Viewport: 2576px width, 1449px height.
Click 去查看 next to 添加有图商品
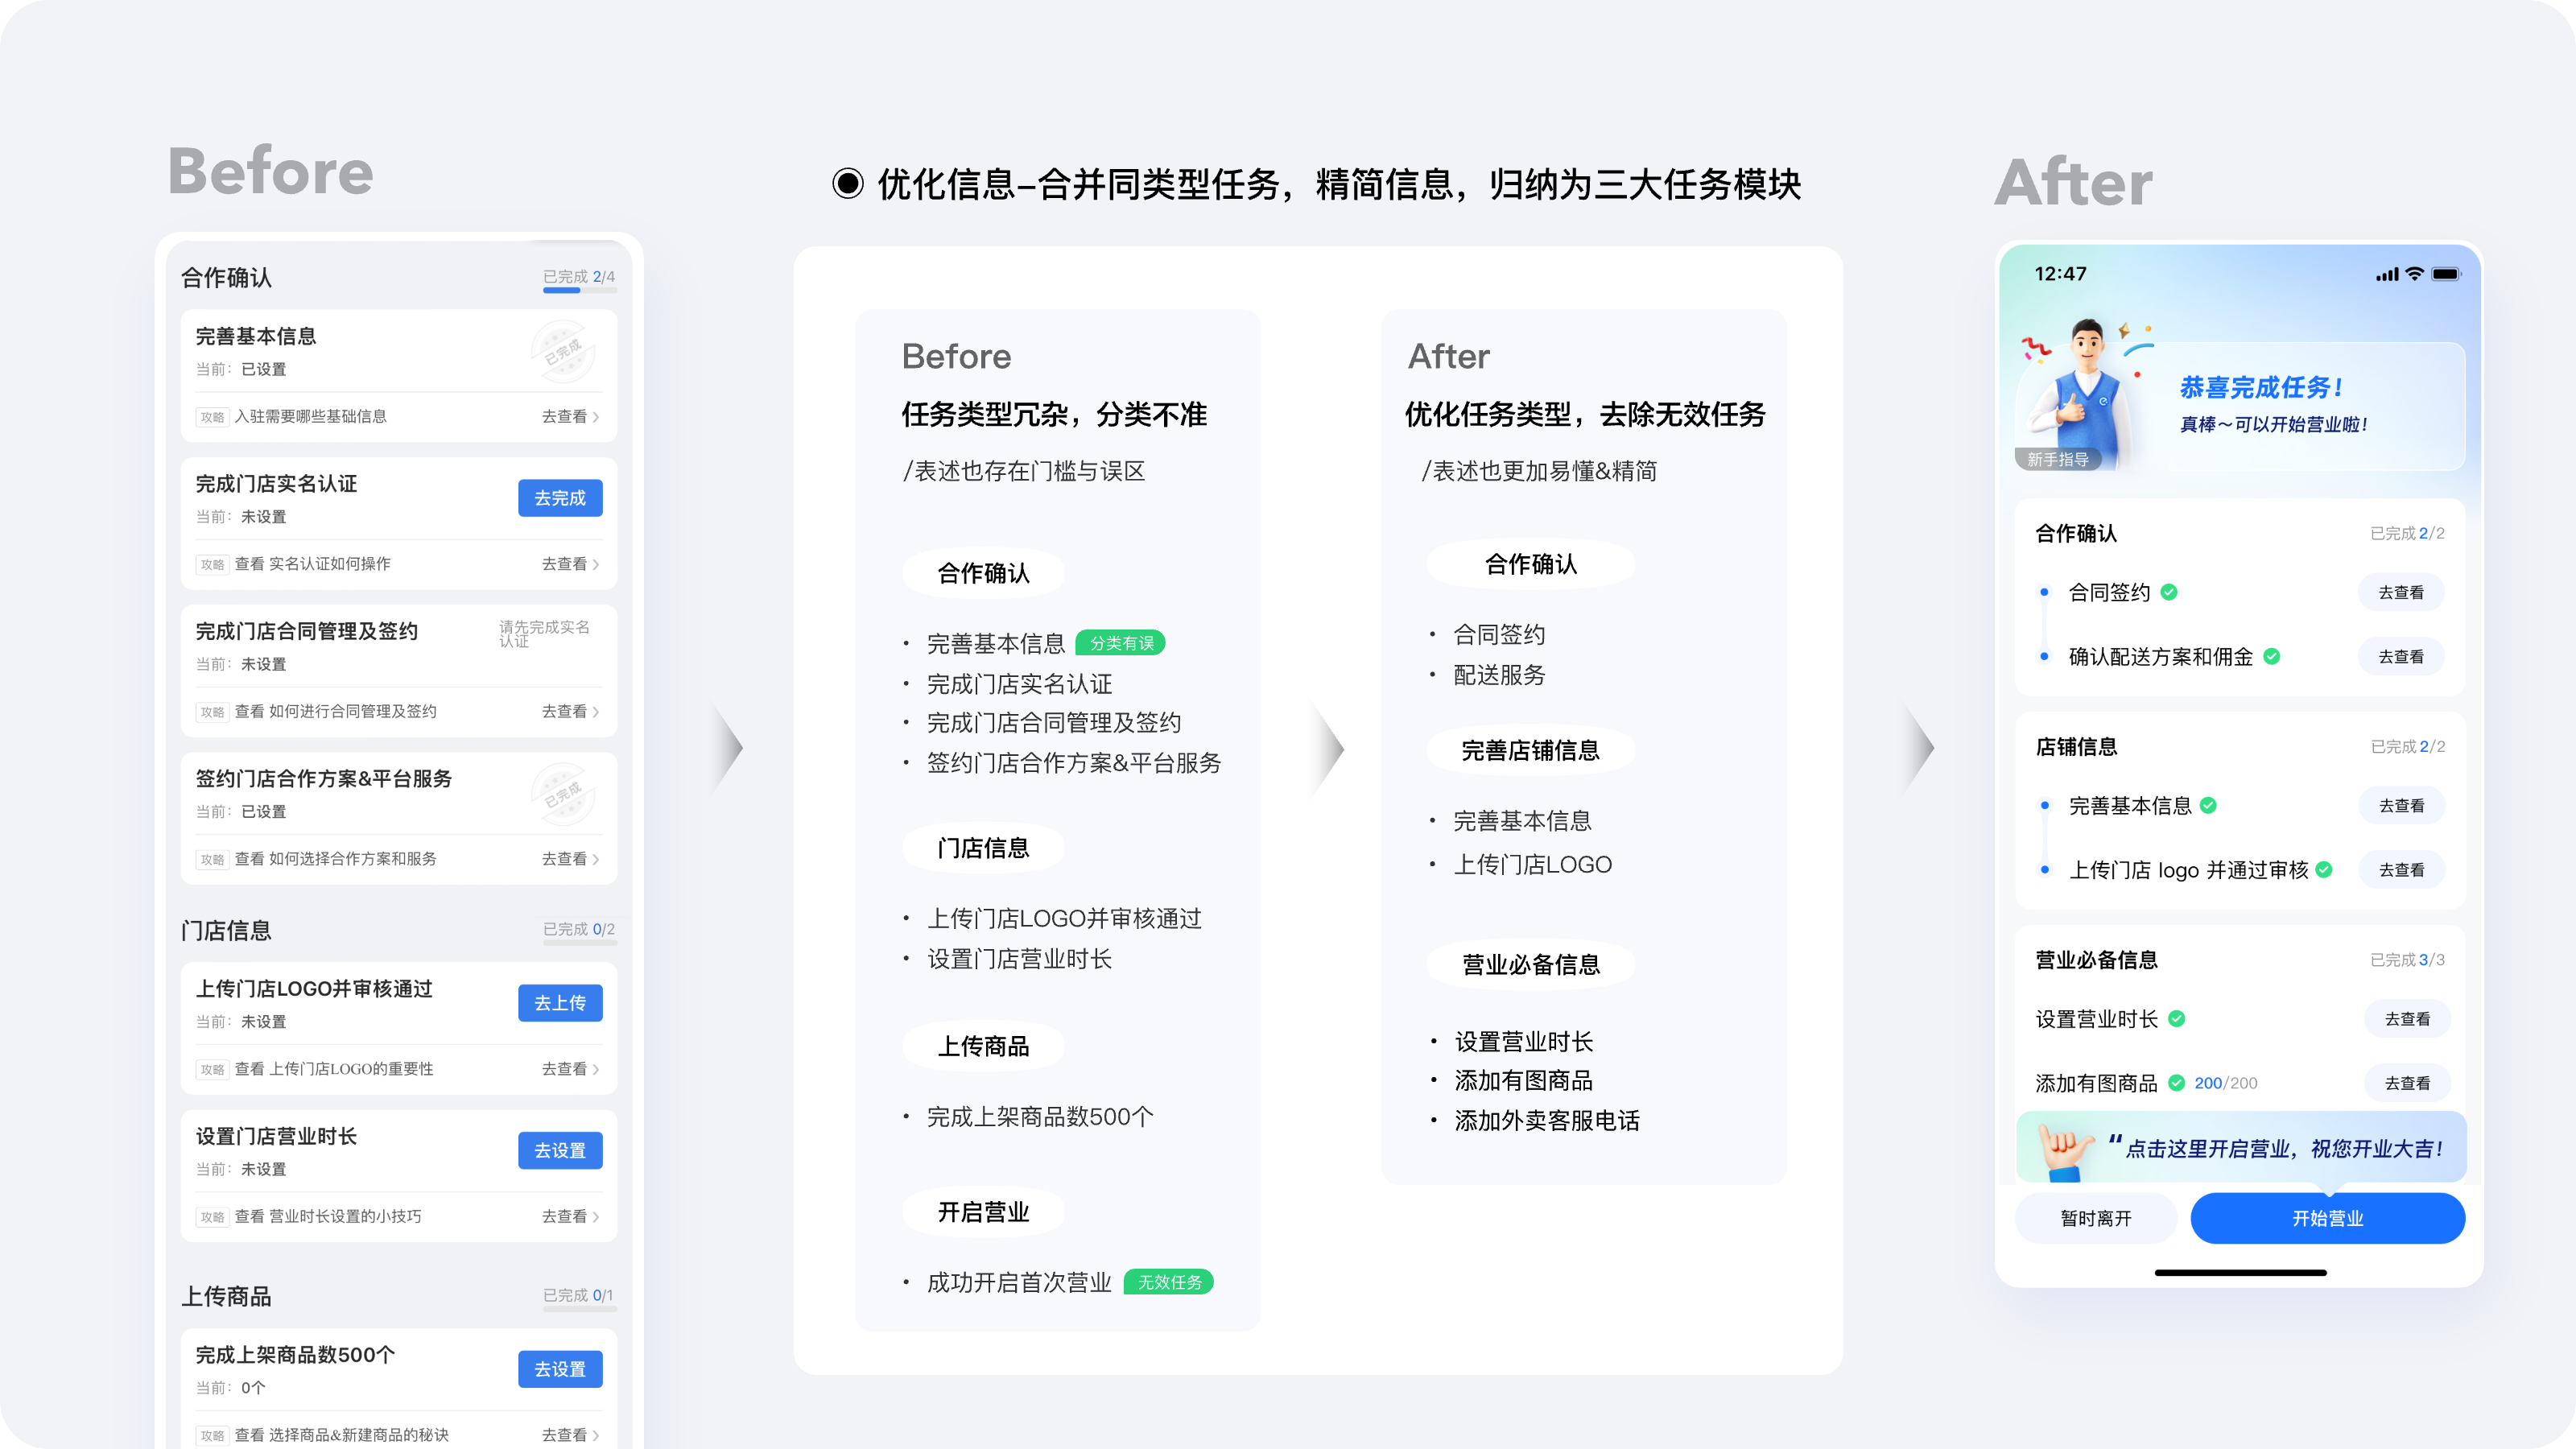pos(2407,1082)
